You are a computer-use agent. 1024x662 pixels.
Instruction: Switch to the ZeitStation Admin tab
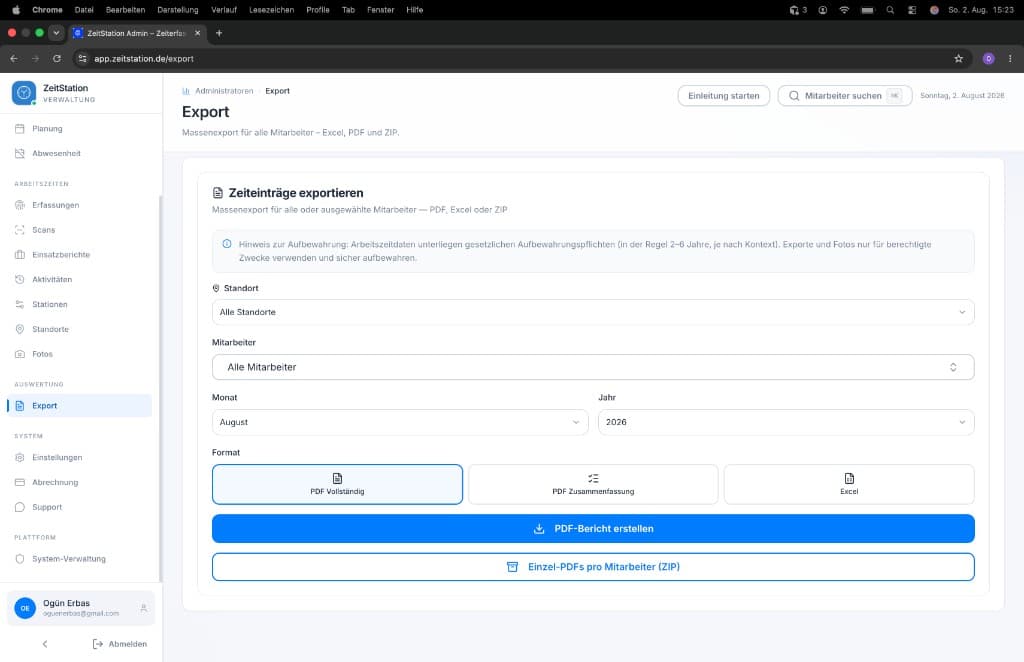[138, 33]
